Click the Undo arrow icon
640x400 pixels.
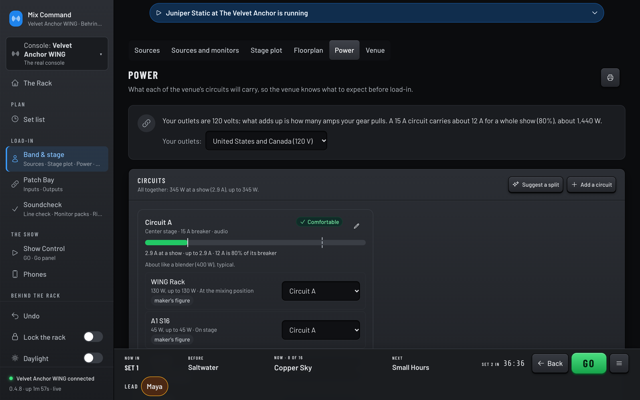click(x=15, y=316)
